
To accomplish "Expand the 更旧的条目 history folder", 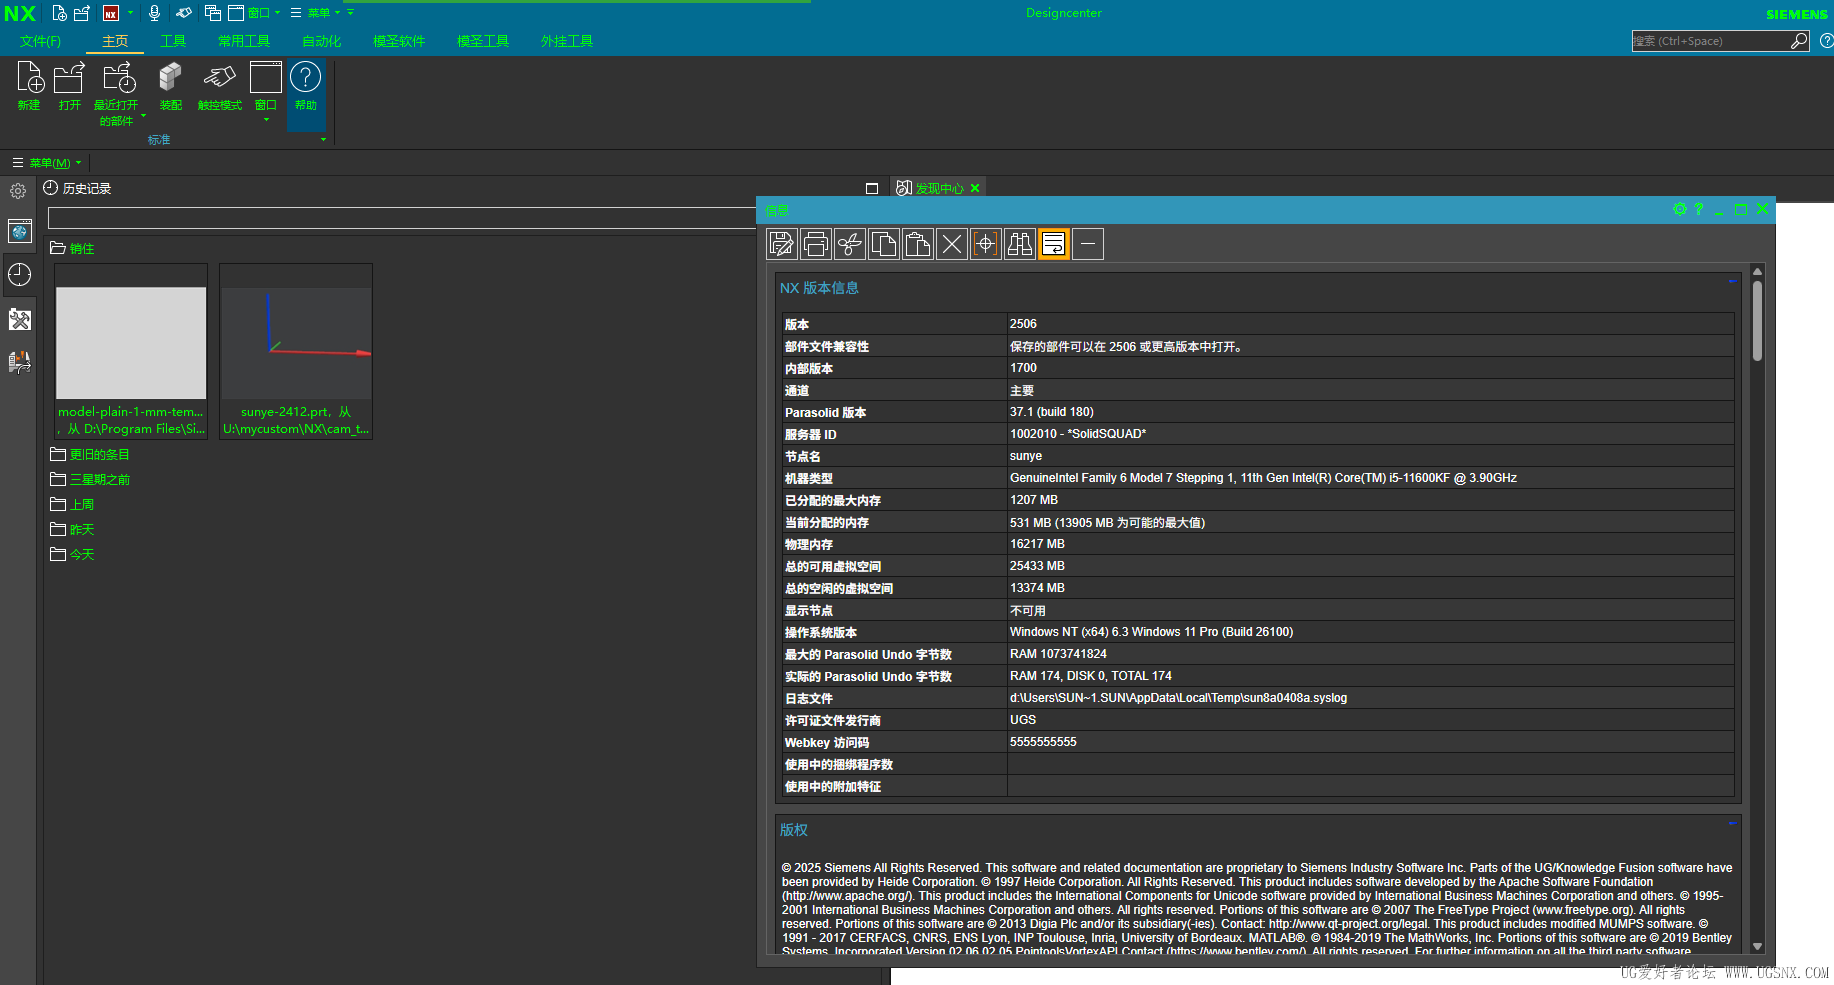I will [x=99, y=455].
